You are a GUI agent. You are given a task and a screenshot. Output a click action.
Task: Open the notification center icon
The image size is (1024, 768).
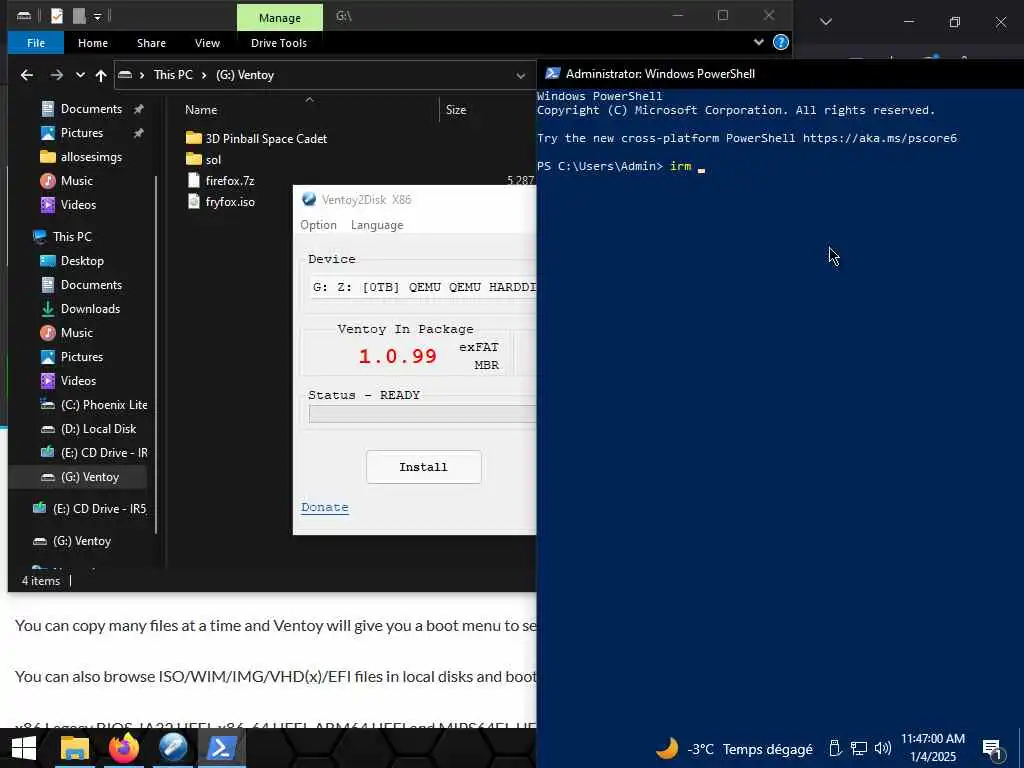click(x=993, y=749)
